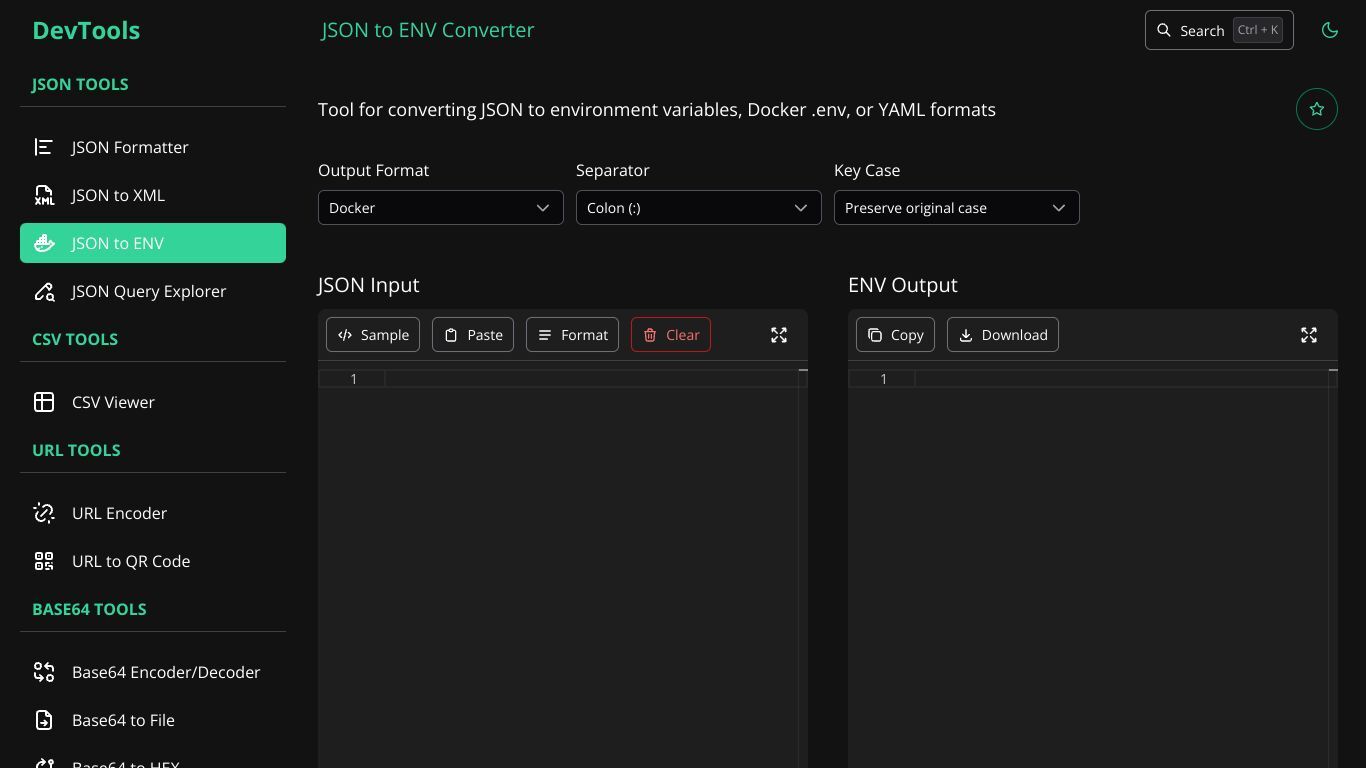Open Base64 to File tool
The width and height of the screenshot is (1366, 768).
click(x=153, y=720)
